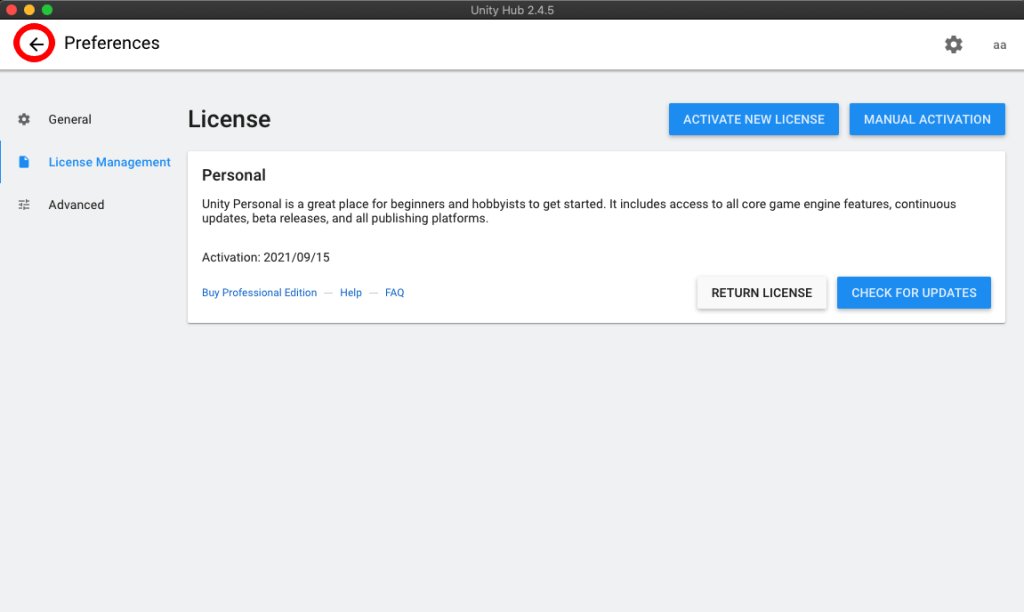The height and width of the screenshot is (612, 1024).
Task: Maximize the Unity Hub window
Action: coord(47,10)
